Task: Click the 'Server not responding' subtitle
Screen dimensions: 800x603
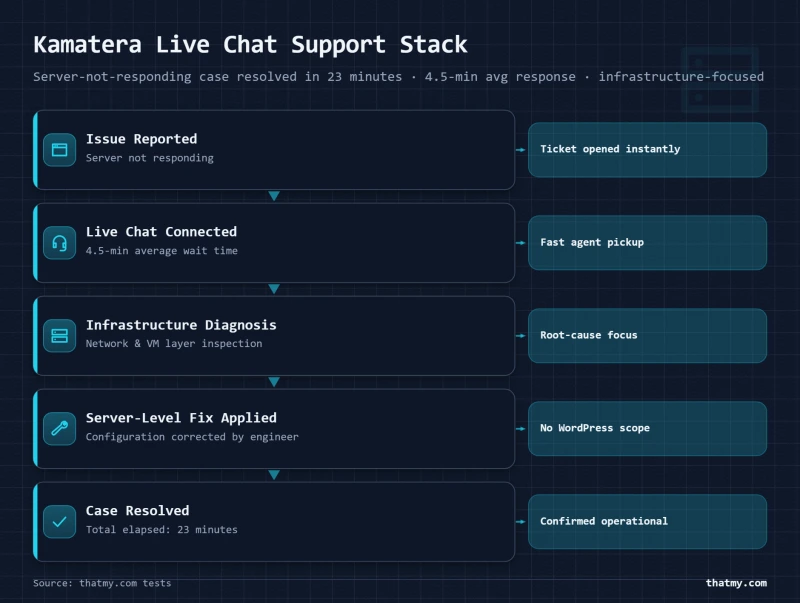Action: (149, 158)
